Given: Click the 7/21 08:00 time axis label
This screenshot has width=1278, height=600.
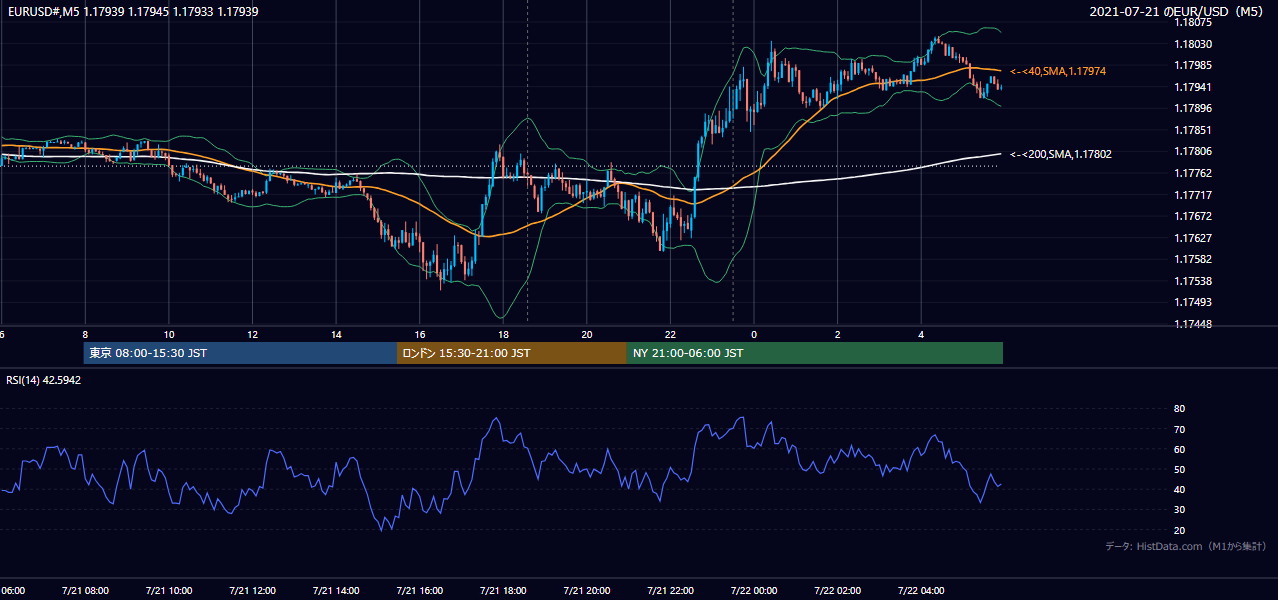Looking at the screenshot, I should 85,591.
